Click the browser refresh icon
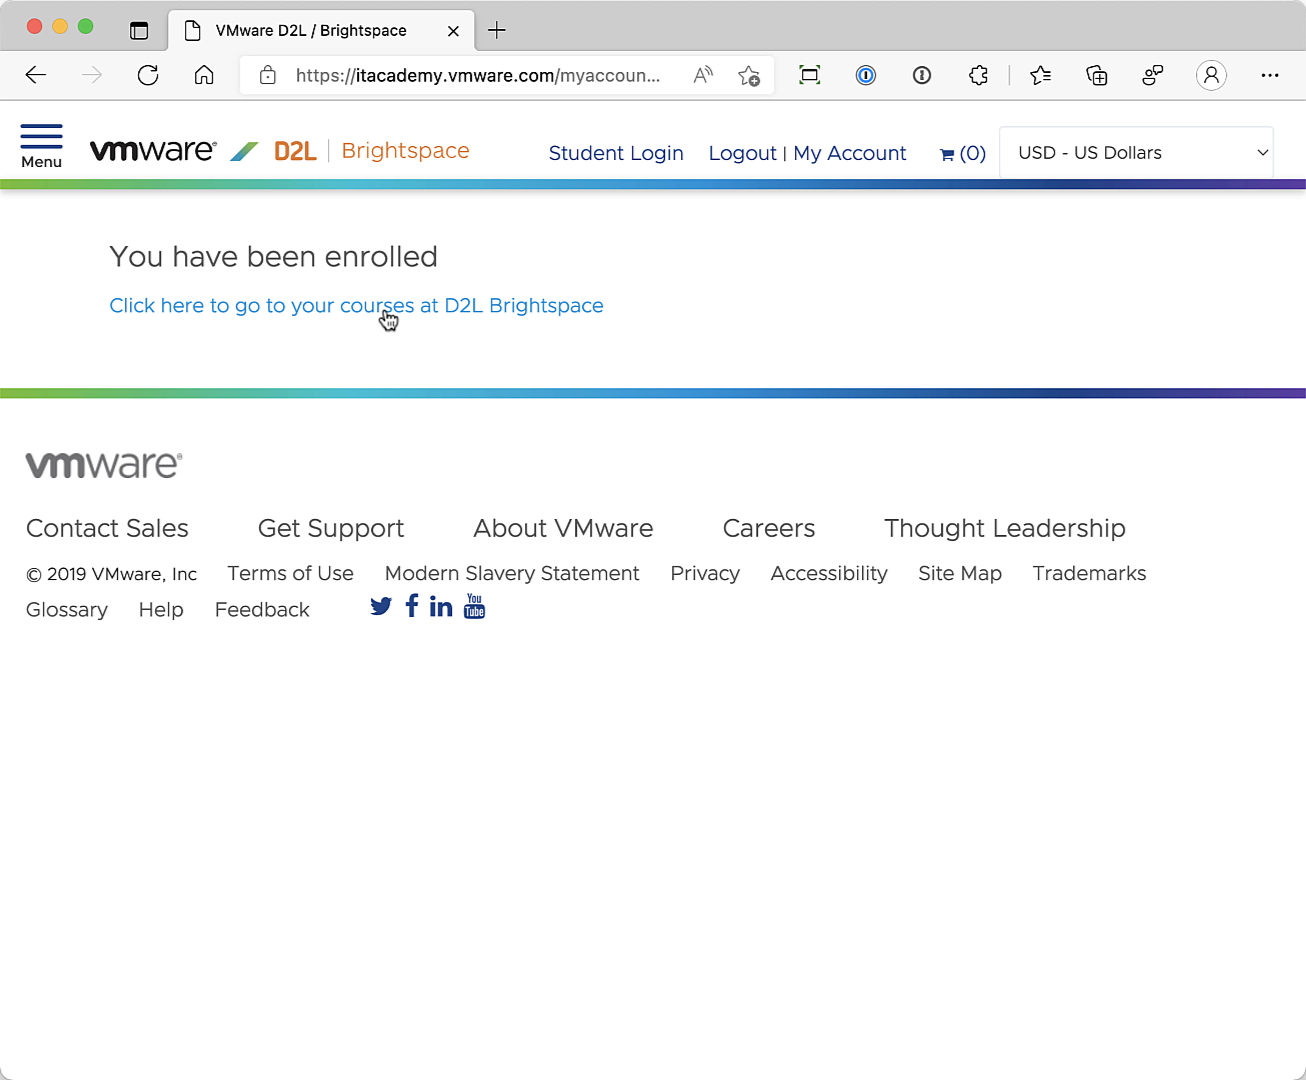This screenshot has width=1306, height=1080. [148, 75]
